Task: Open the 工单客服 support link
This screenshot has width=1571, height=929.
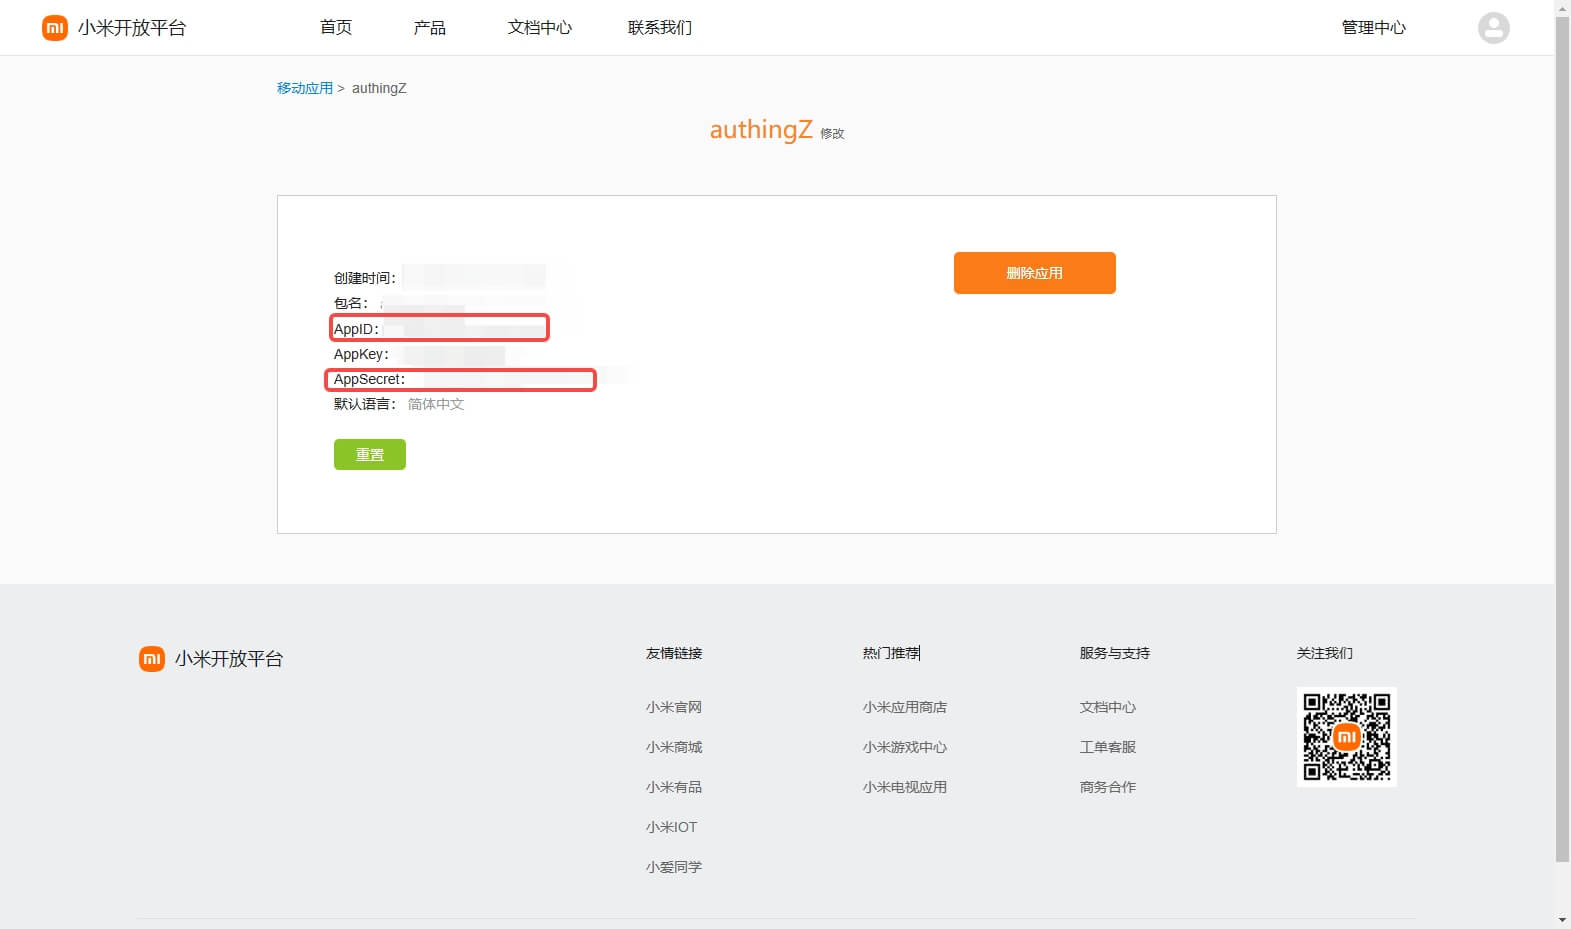Action: click(x=1108, y=747)
